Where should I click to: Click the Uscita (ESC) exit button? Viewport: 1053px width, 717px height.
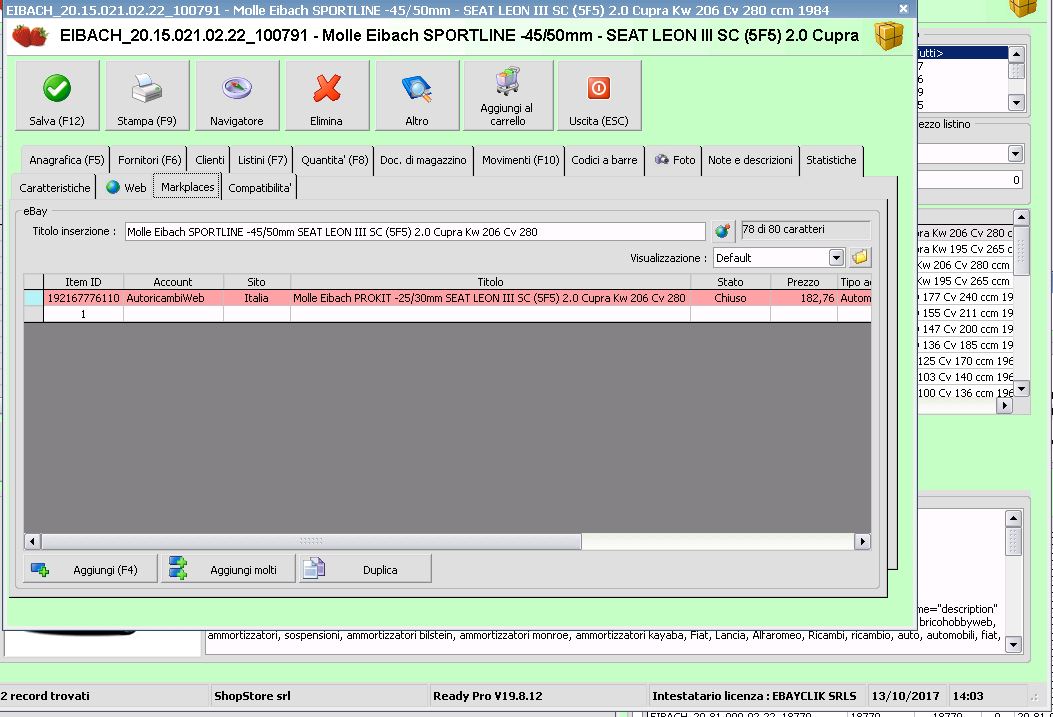pos(598,95)
